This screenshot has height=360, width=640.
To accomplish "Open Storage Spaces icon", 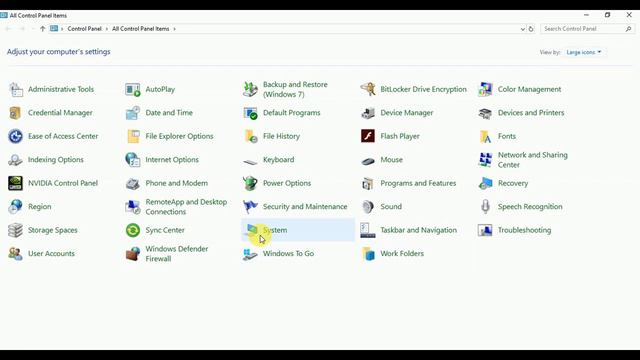I will click(16, 230).
